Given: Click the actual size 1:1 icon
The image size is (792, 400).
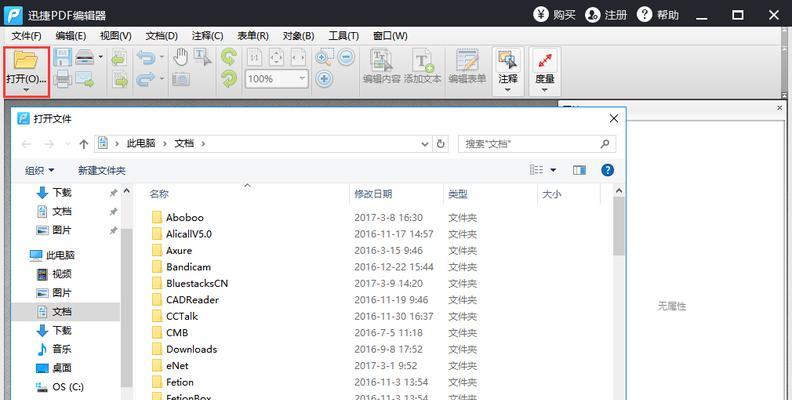Looking at the screenshot, I should click(255, 58).
